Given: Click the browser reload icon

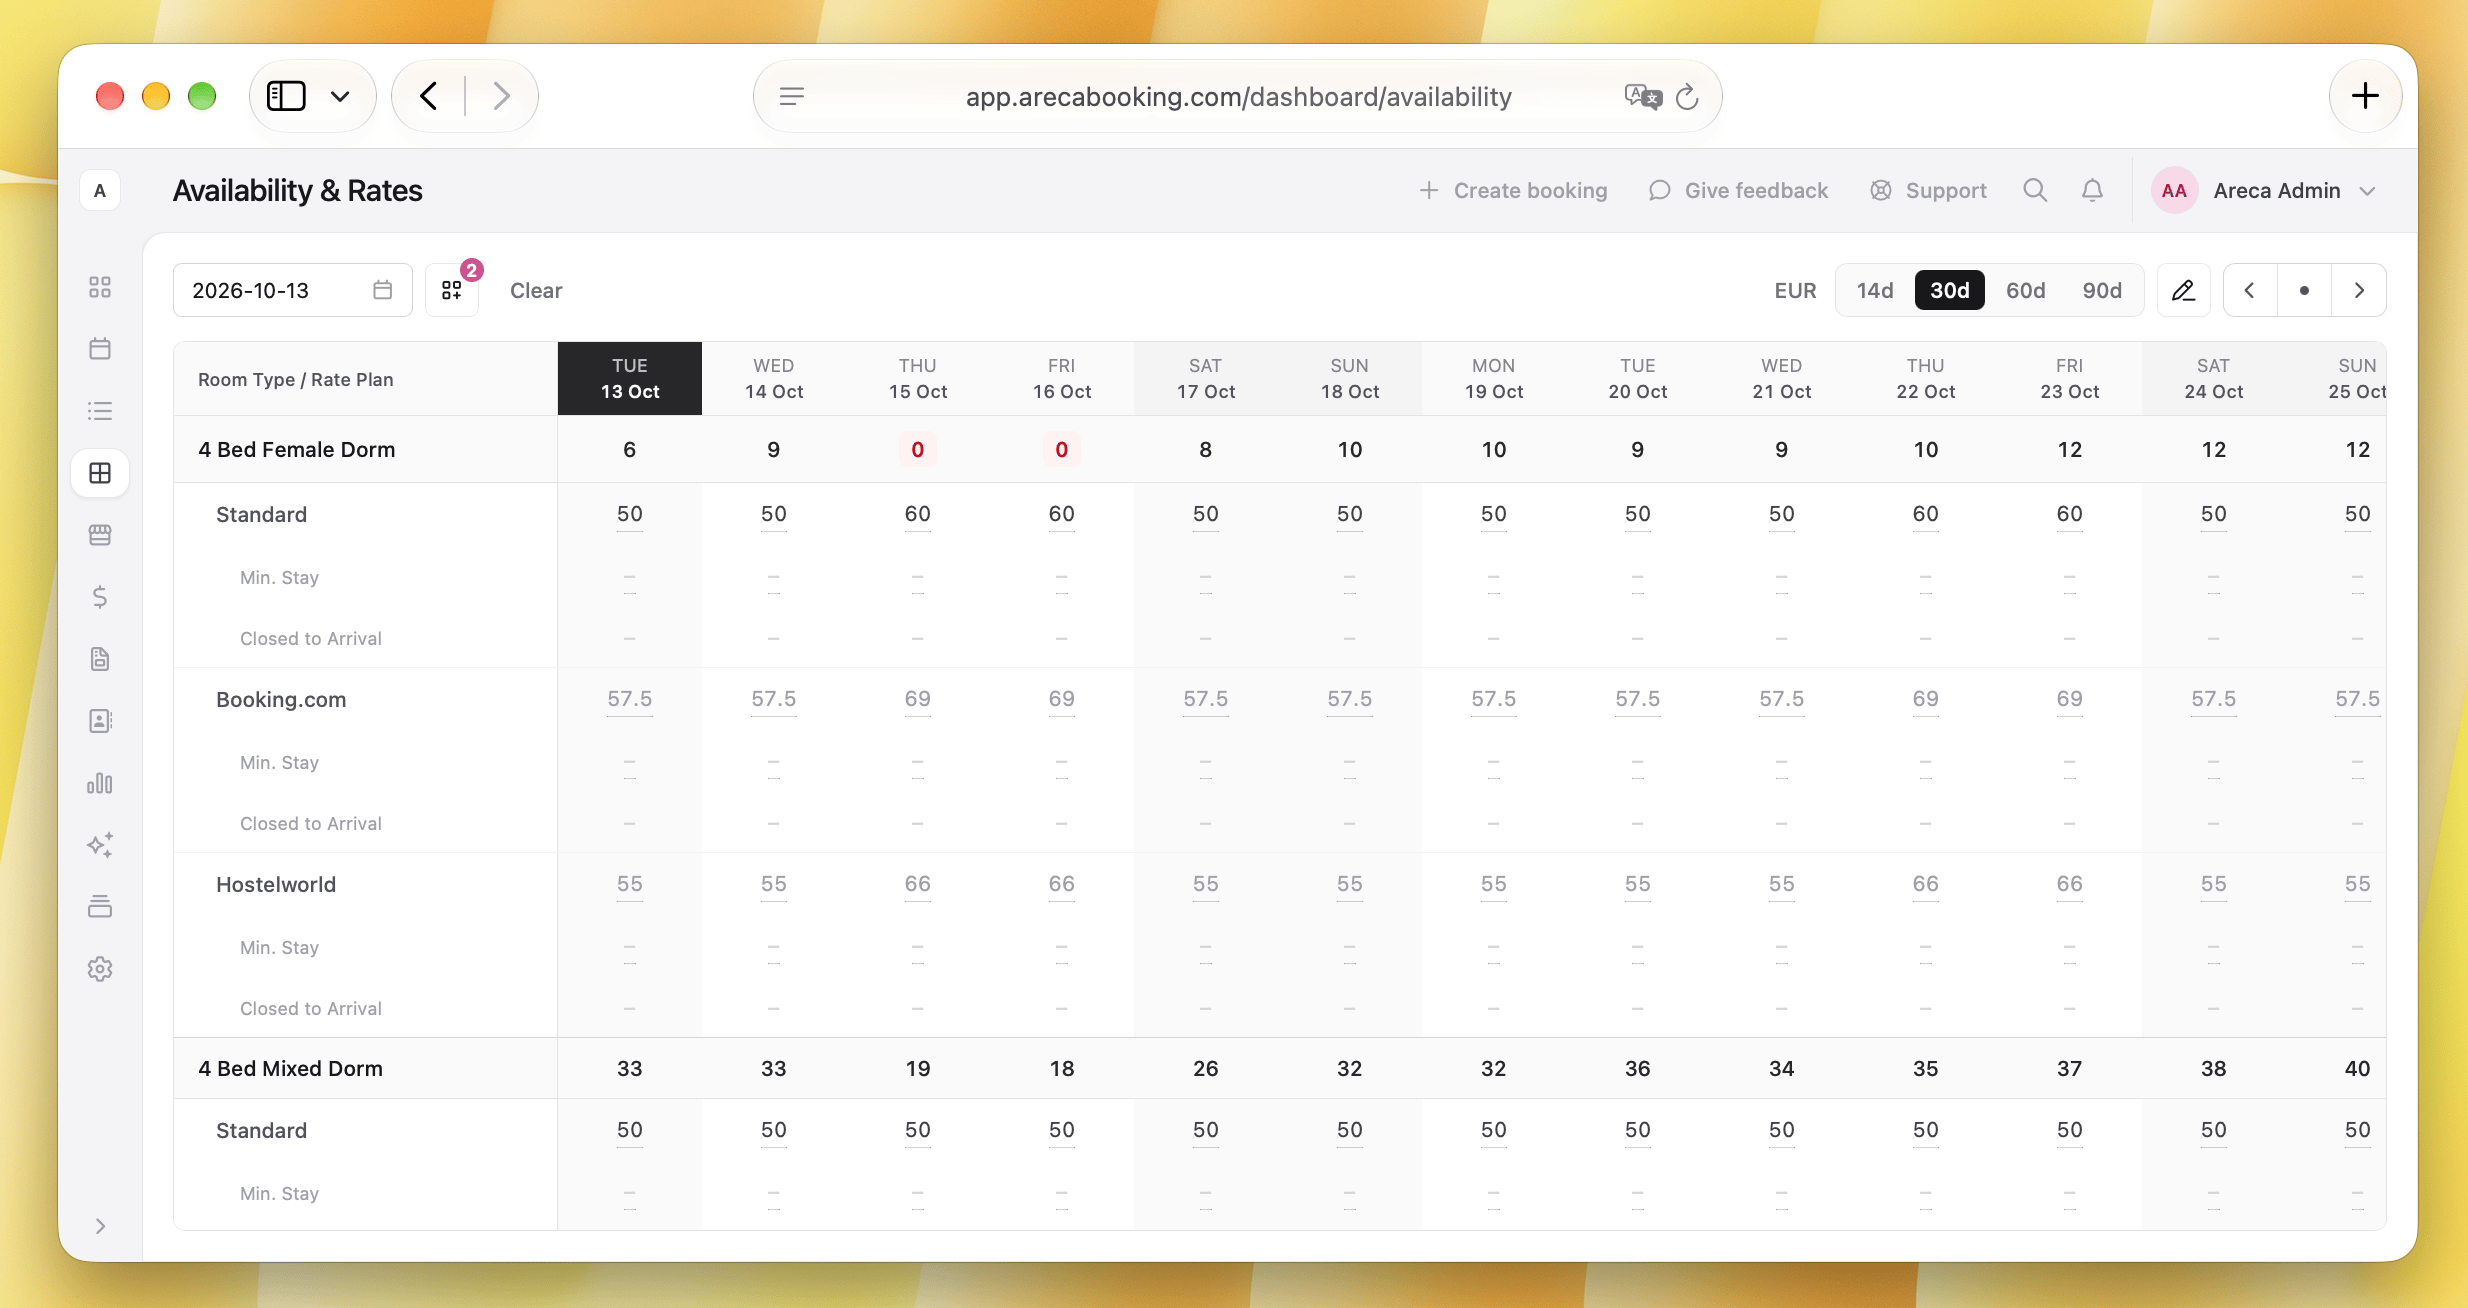Looking at the screenshot, I should click(x=1687, y=96).
